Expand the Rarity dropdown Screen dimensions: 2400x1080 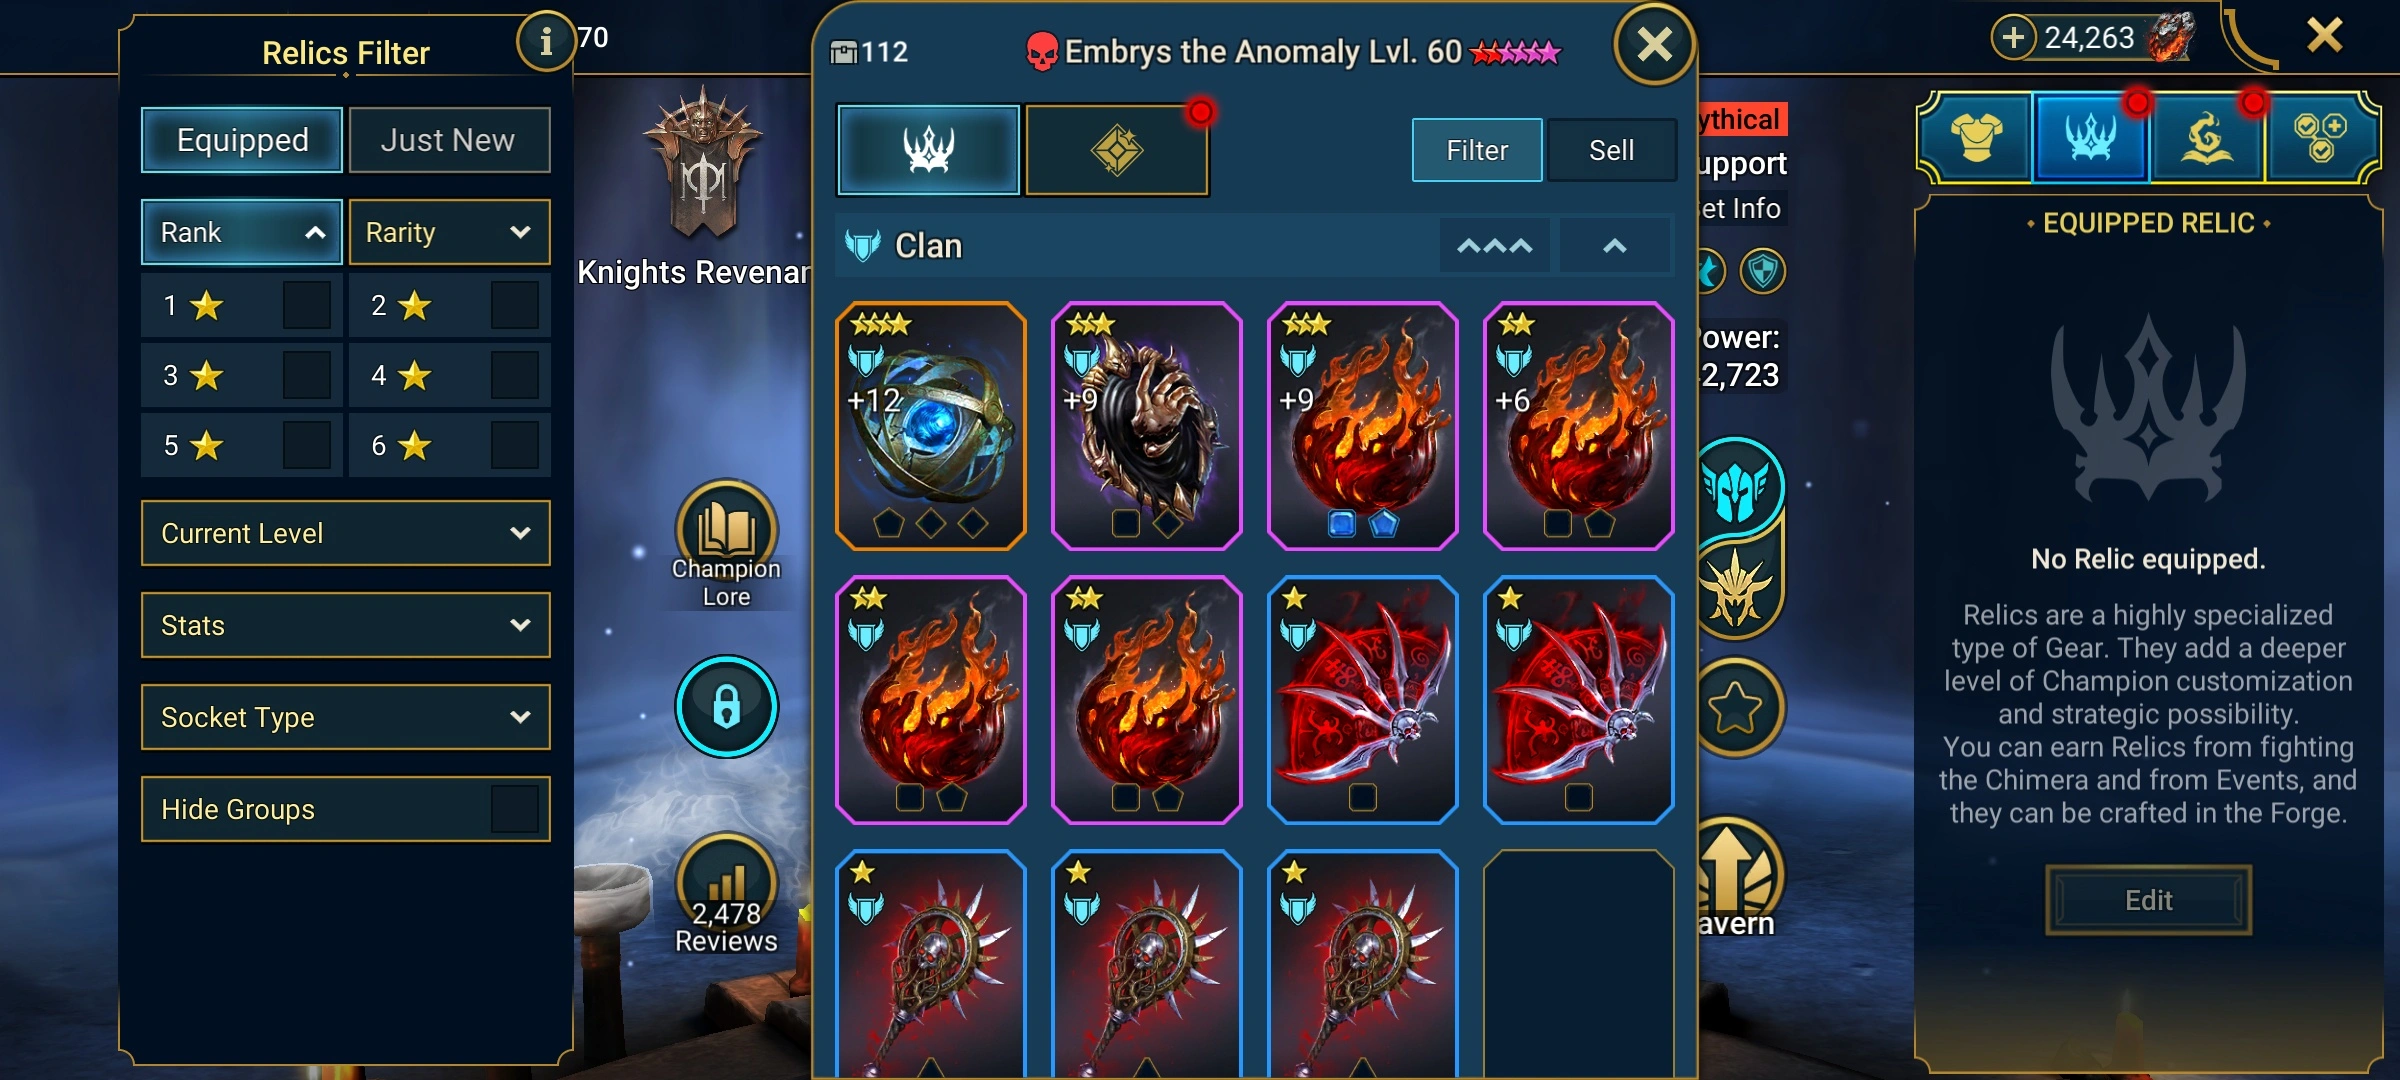click(x=449, y=232)
